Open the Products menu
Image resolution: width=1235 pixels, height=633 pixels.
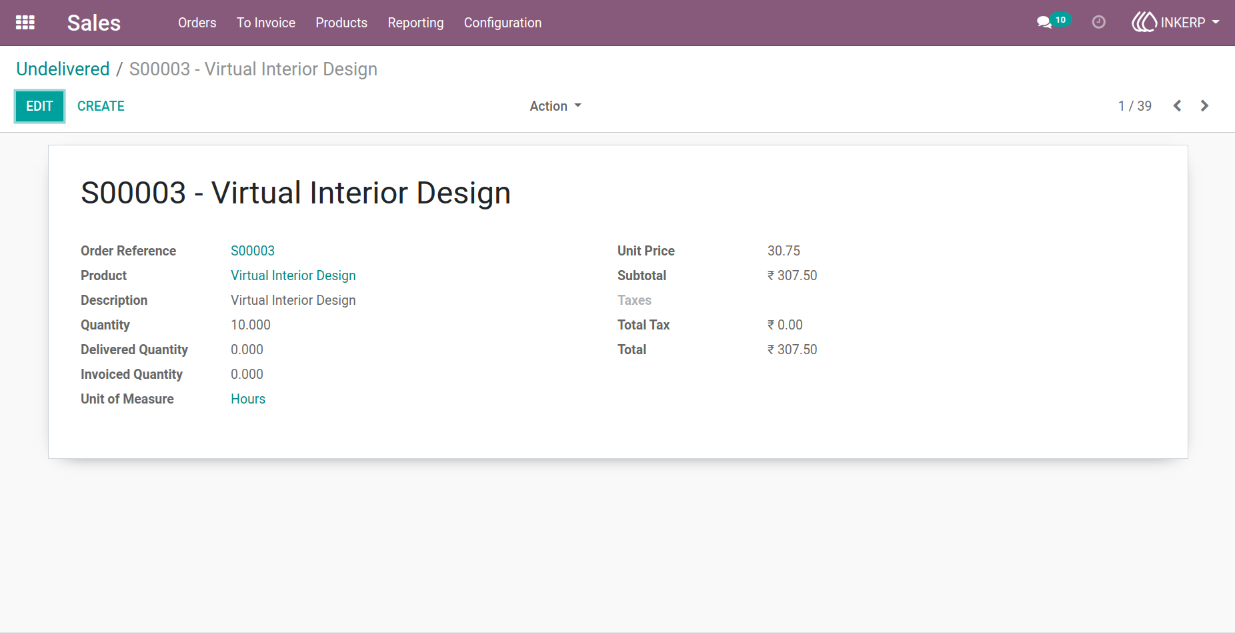coord(342,22)
